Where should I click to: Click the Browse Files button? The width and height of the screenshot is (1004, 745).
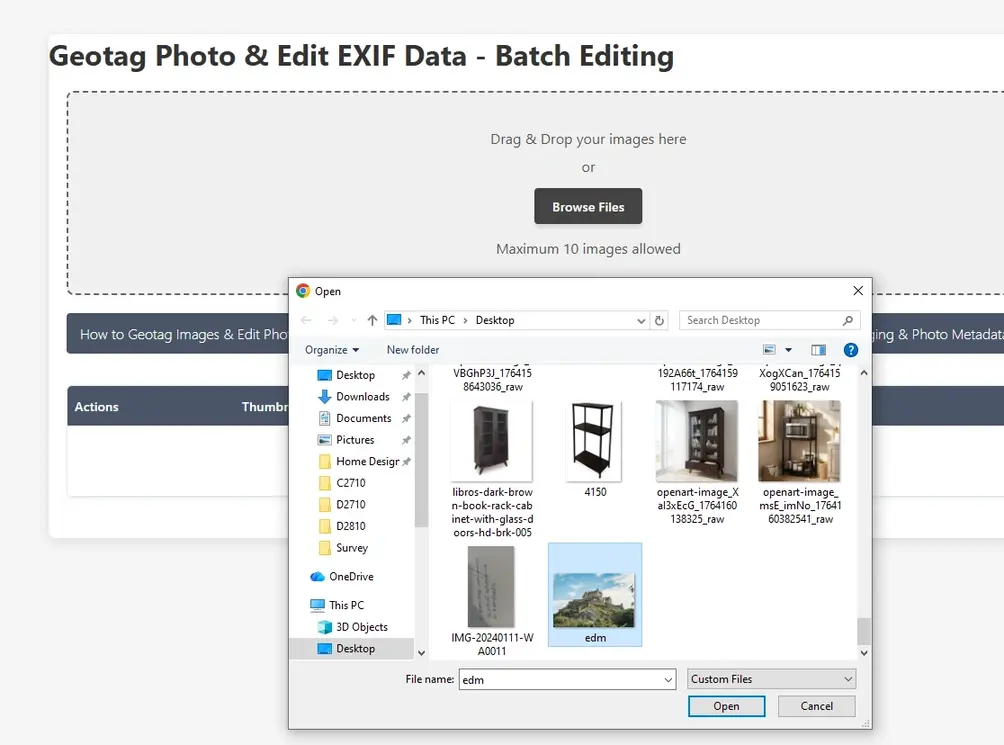pyautogui.click(x=588, y=206)
